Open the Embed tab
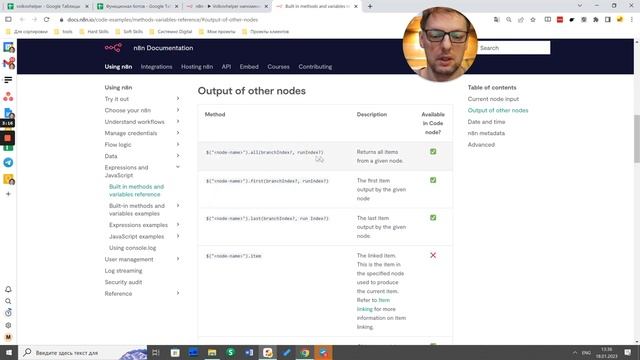 [249, 67]
